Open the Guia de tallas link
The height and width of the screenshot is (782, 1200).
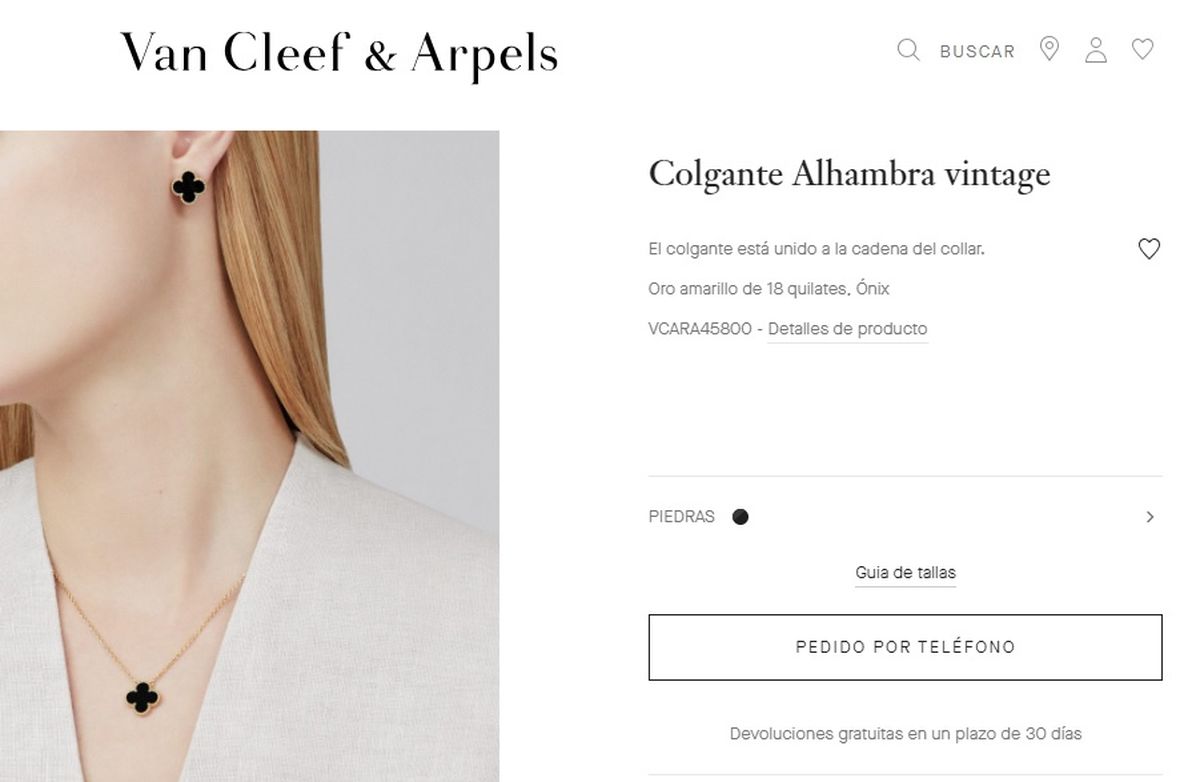pyautogui.click(x=905, y=573)
